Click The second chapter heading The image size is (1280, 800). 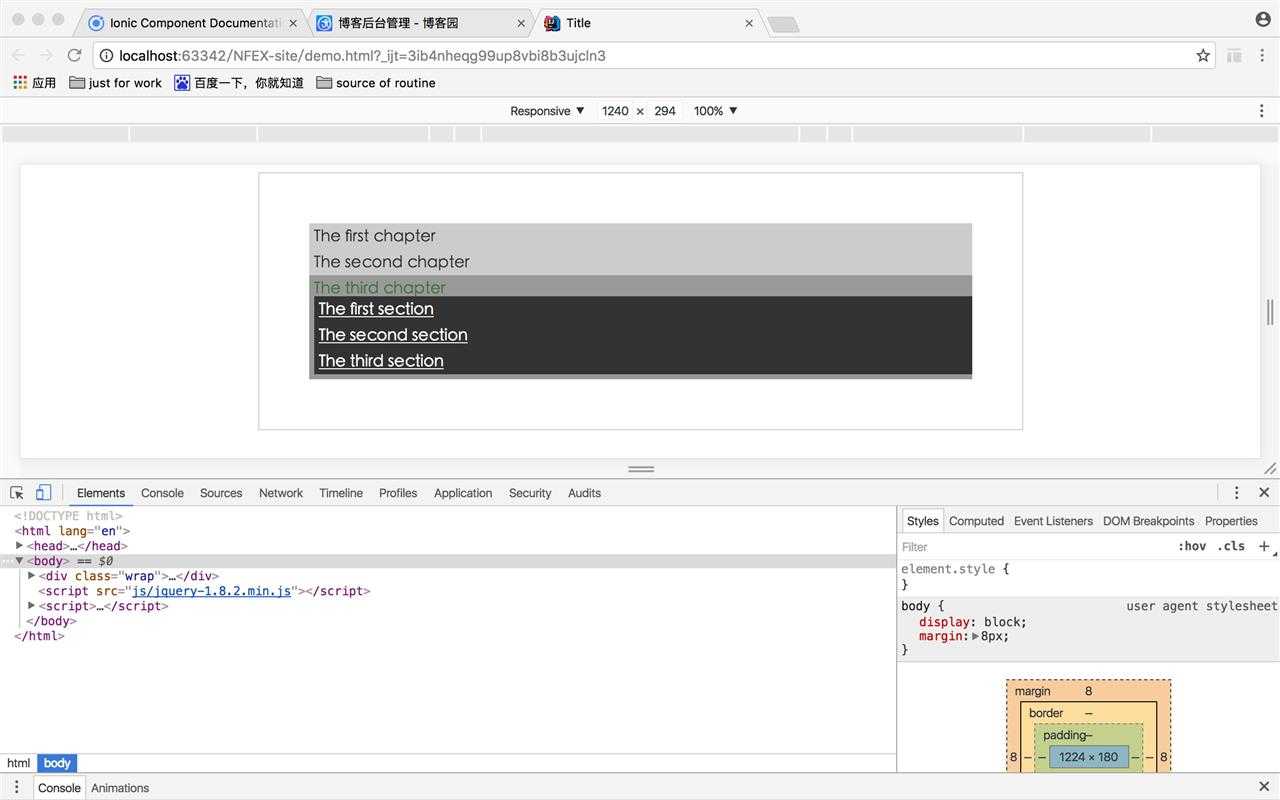pos(391,262)
